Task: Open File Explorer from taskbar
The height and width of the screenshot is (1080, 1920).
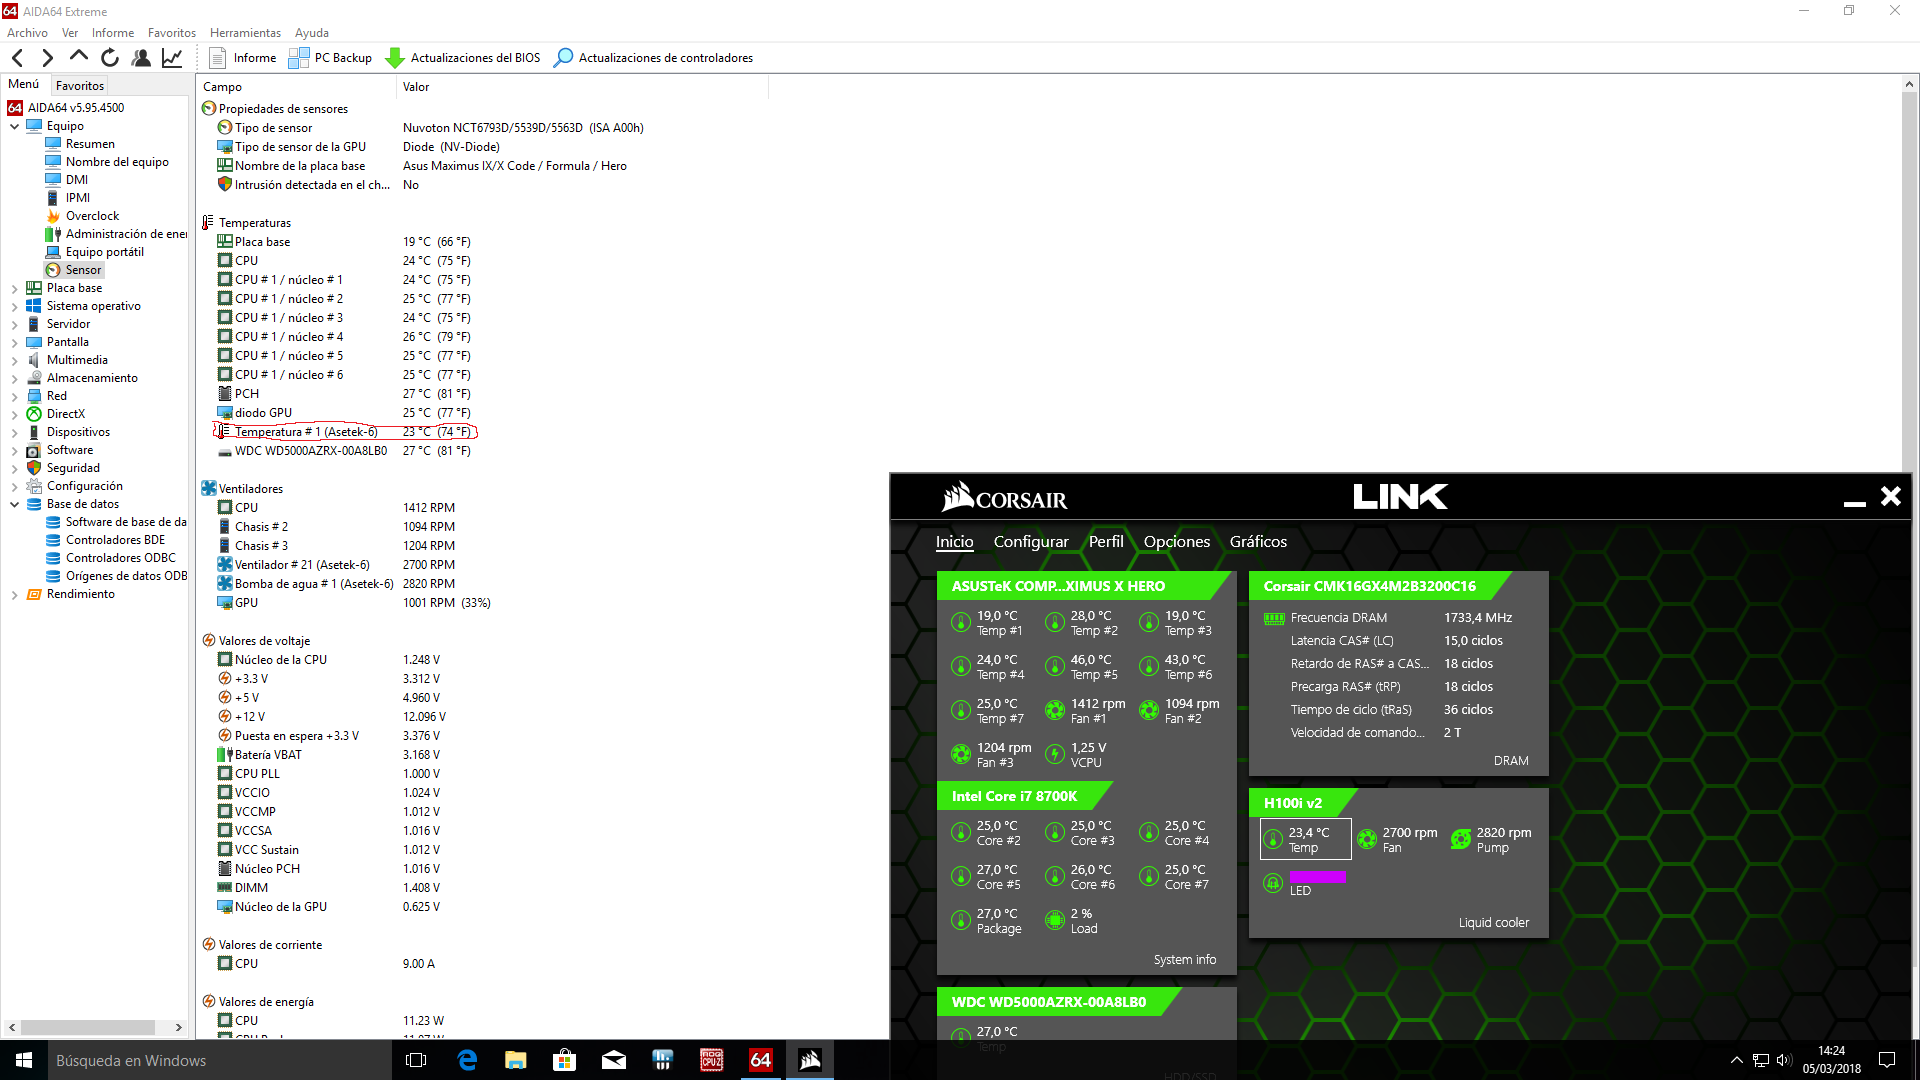Action: [516, 1060]
